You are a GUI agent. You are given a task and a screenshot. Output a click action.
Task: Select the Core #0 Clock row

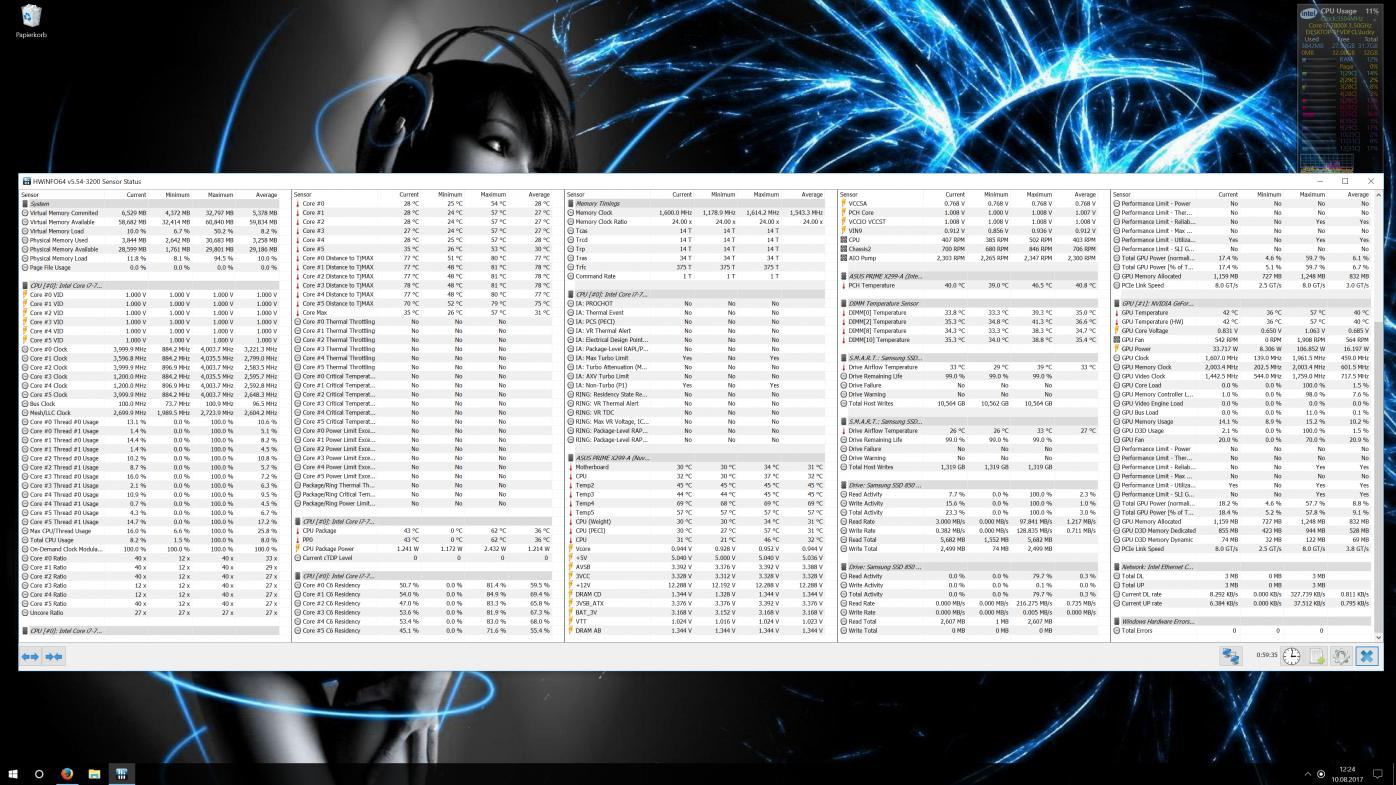tap(150, 349)
